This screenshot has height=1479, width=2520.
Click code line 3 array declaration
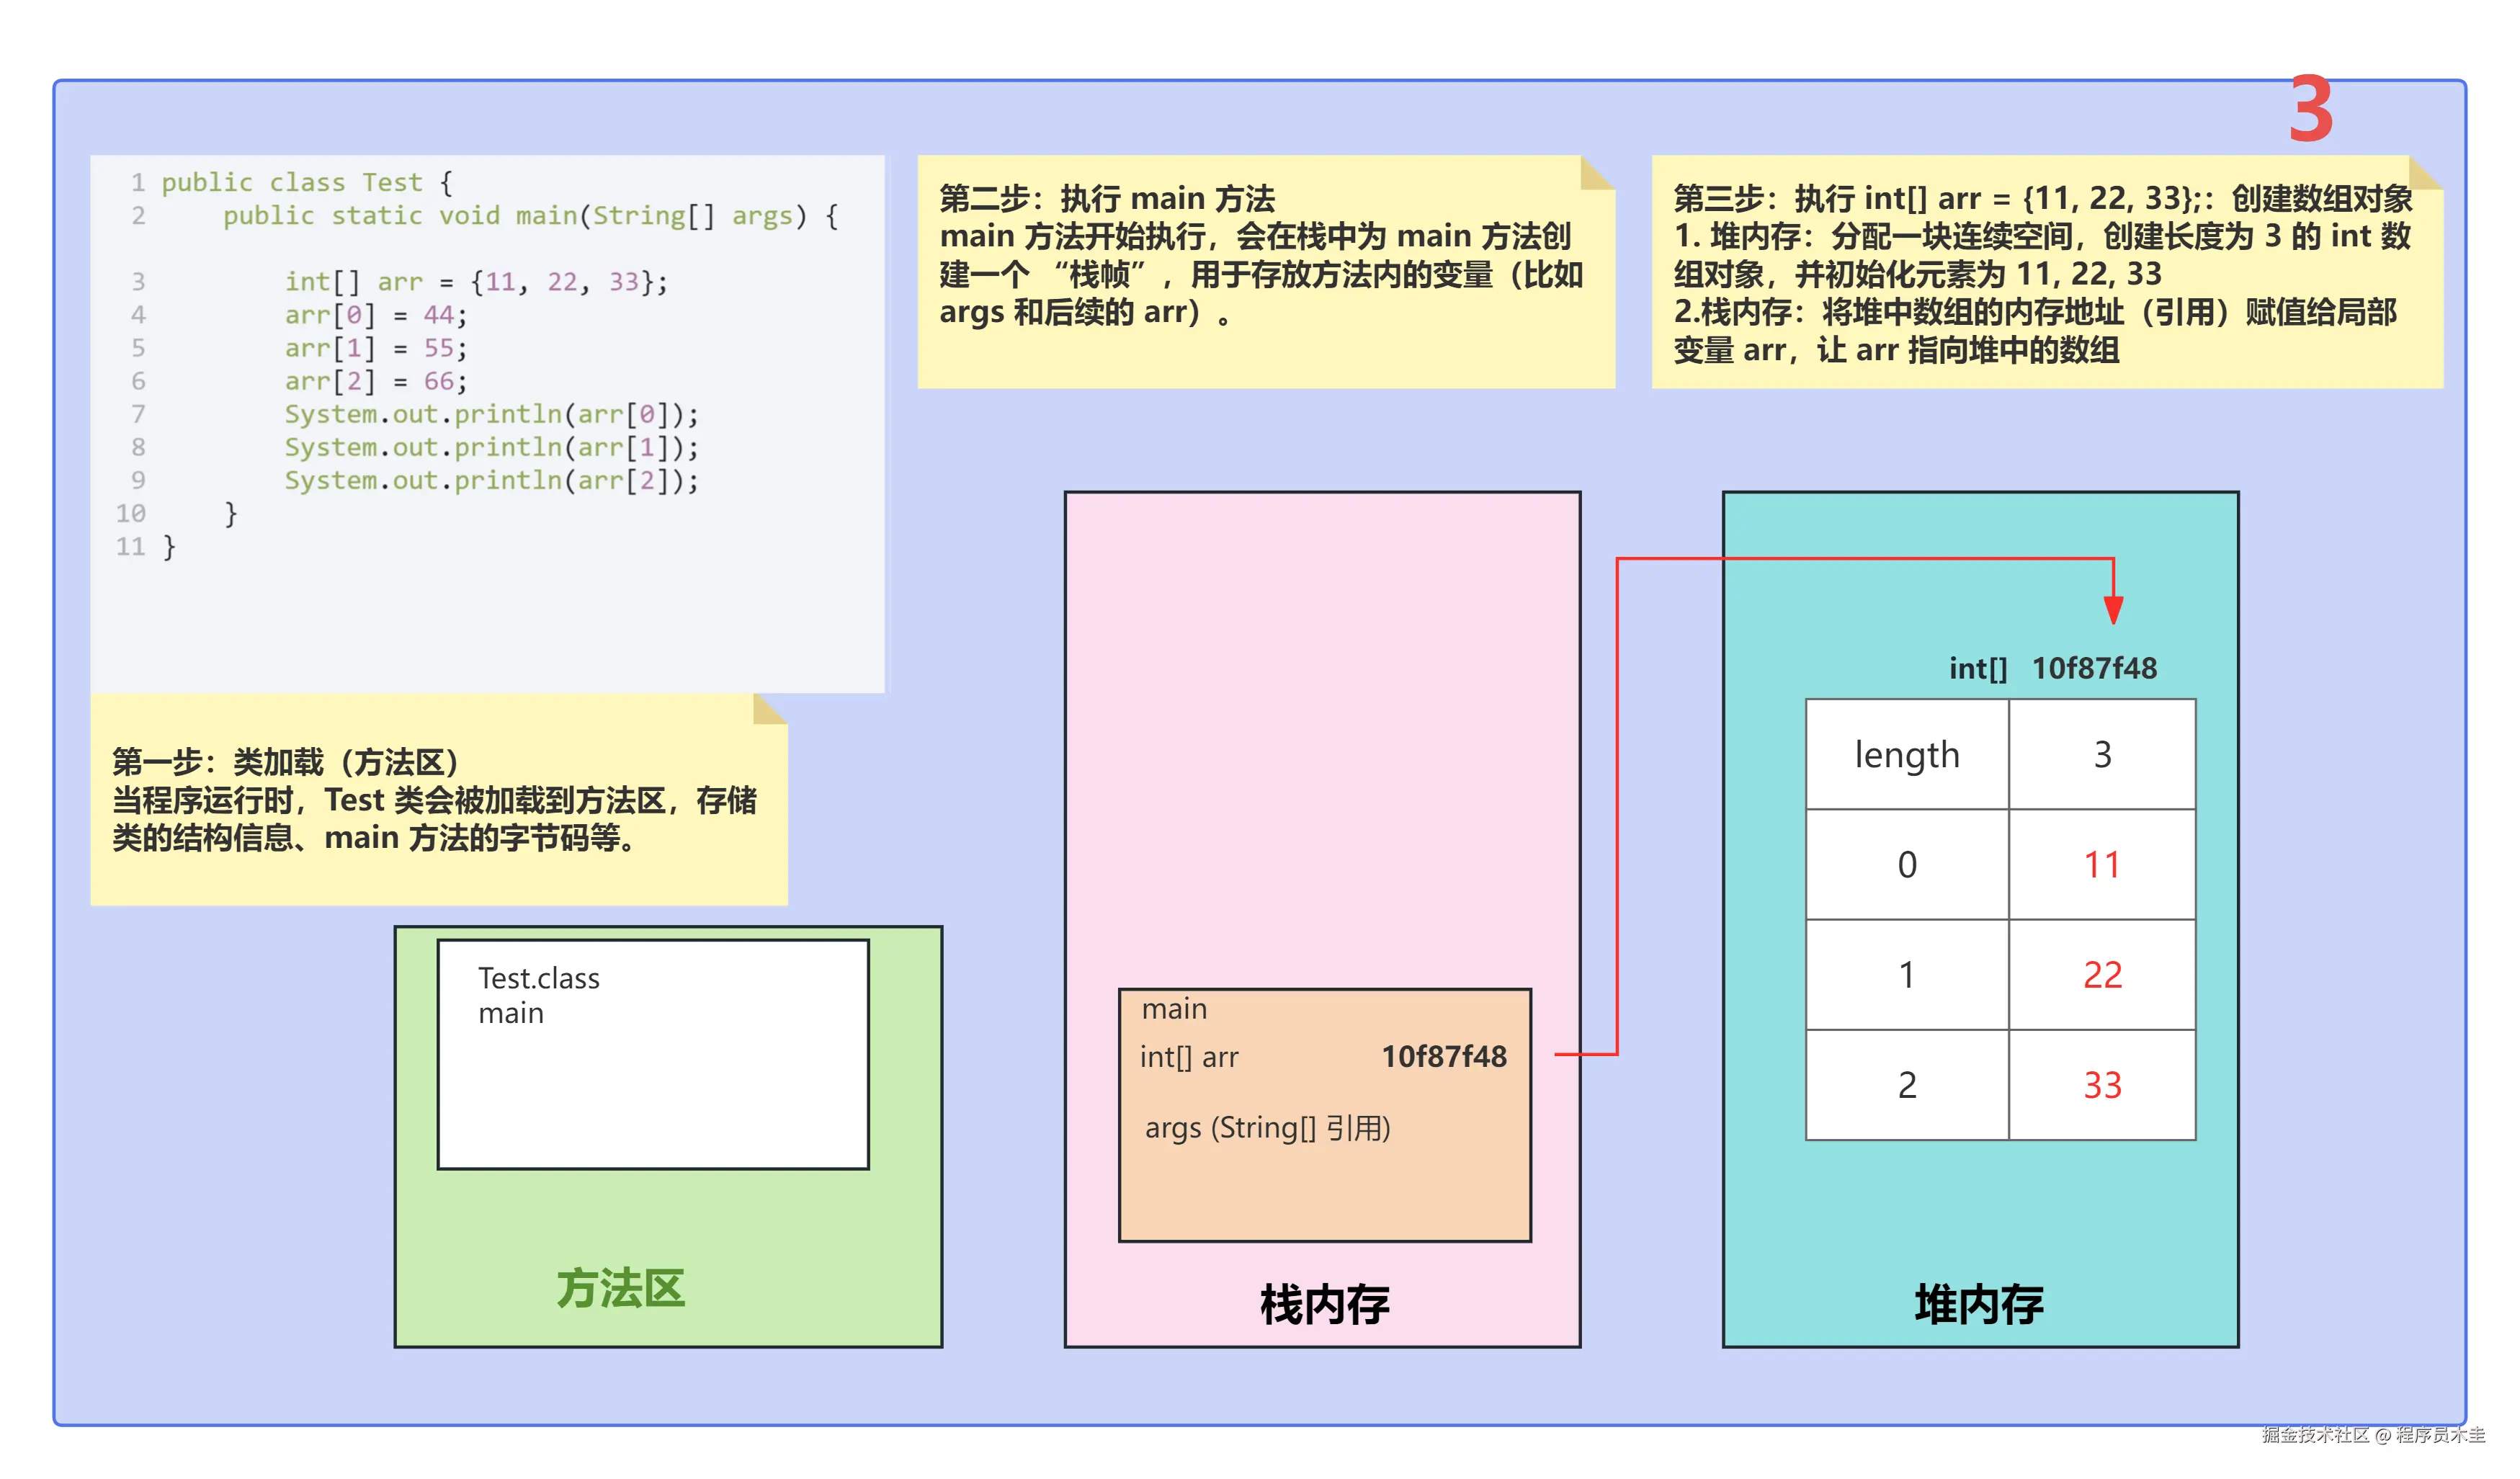[x=476, y=282]
